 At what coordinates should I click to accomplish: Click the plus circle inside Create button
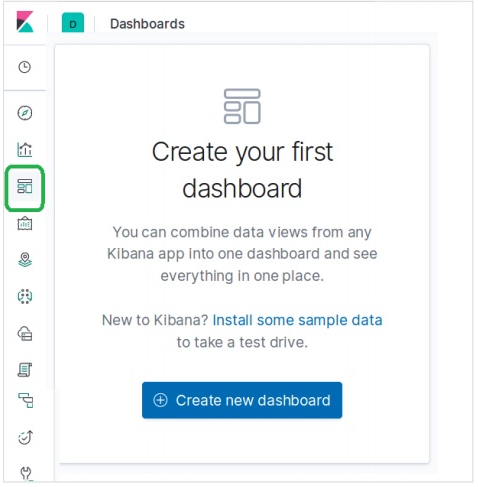tap(160, 400)
